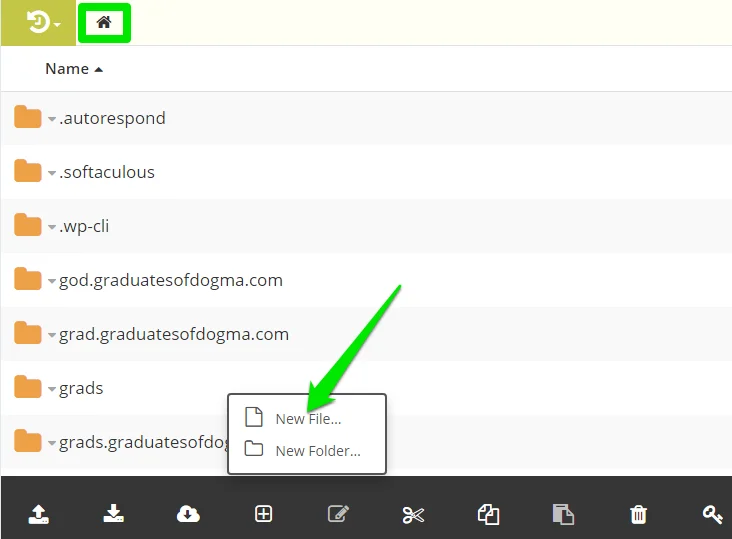Screen dimensions: 732x539
Task: Click the permissions key toolbar icon
Action: [713, 514]
